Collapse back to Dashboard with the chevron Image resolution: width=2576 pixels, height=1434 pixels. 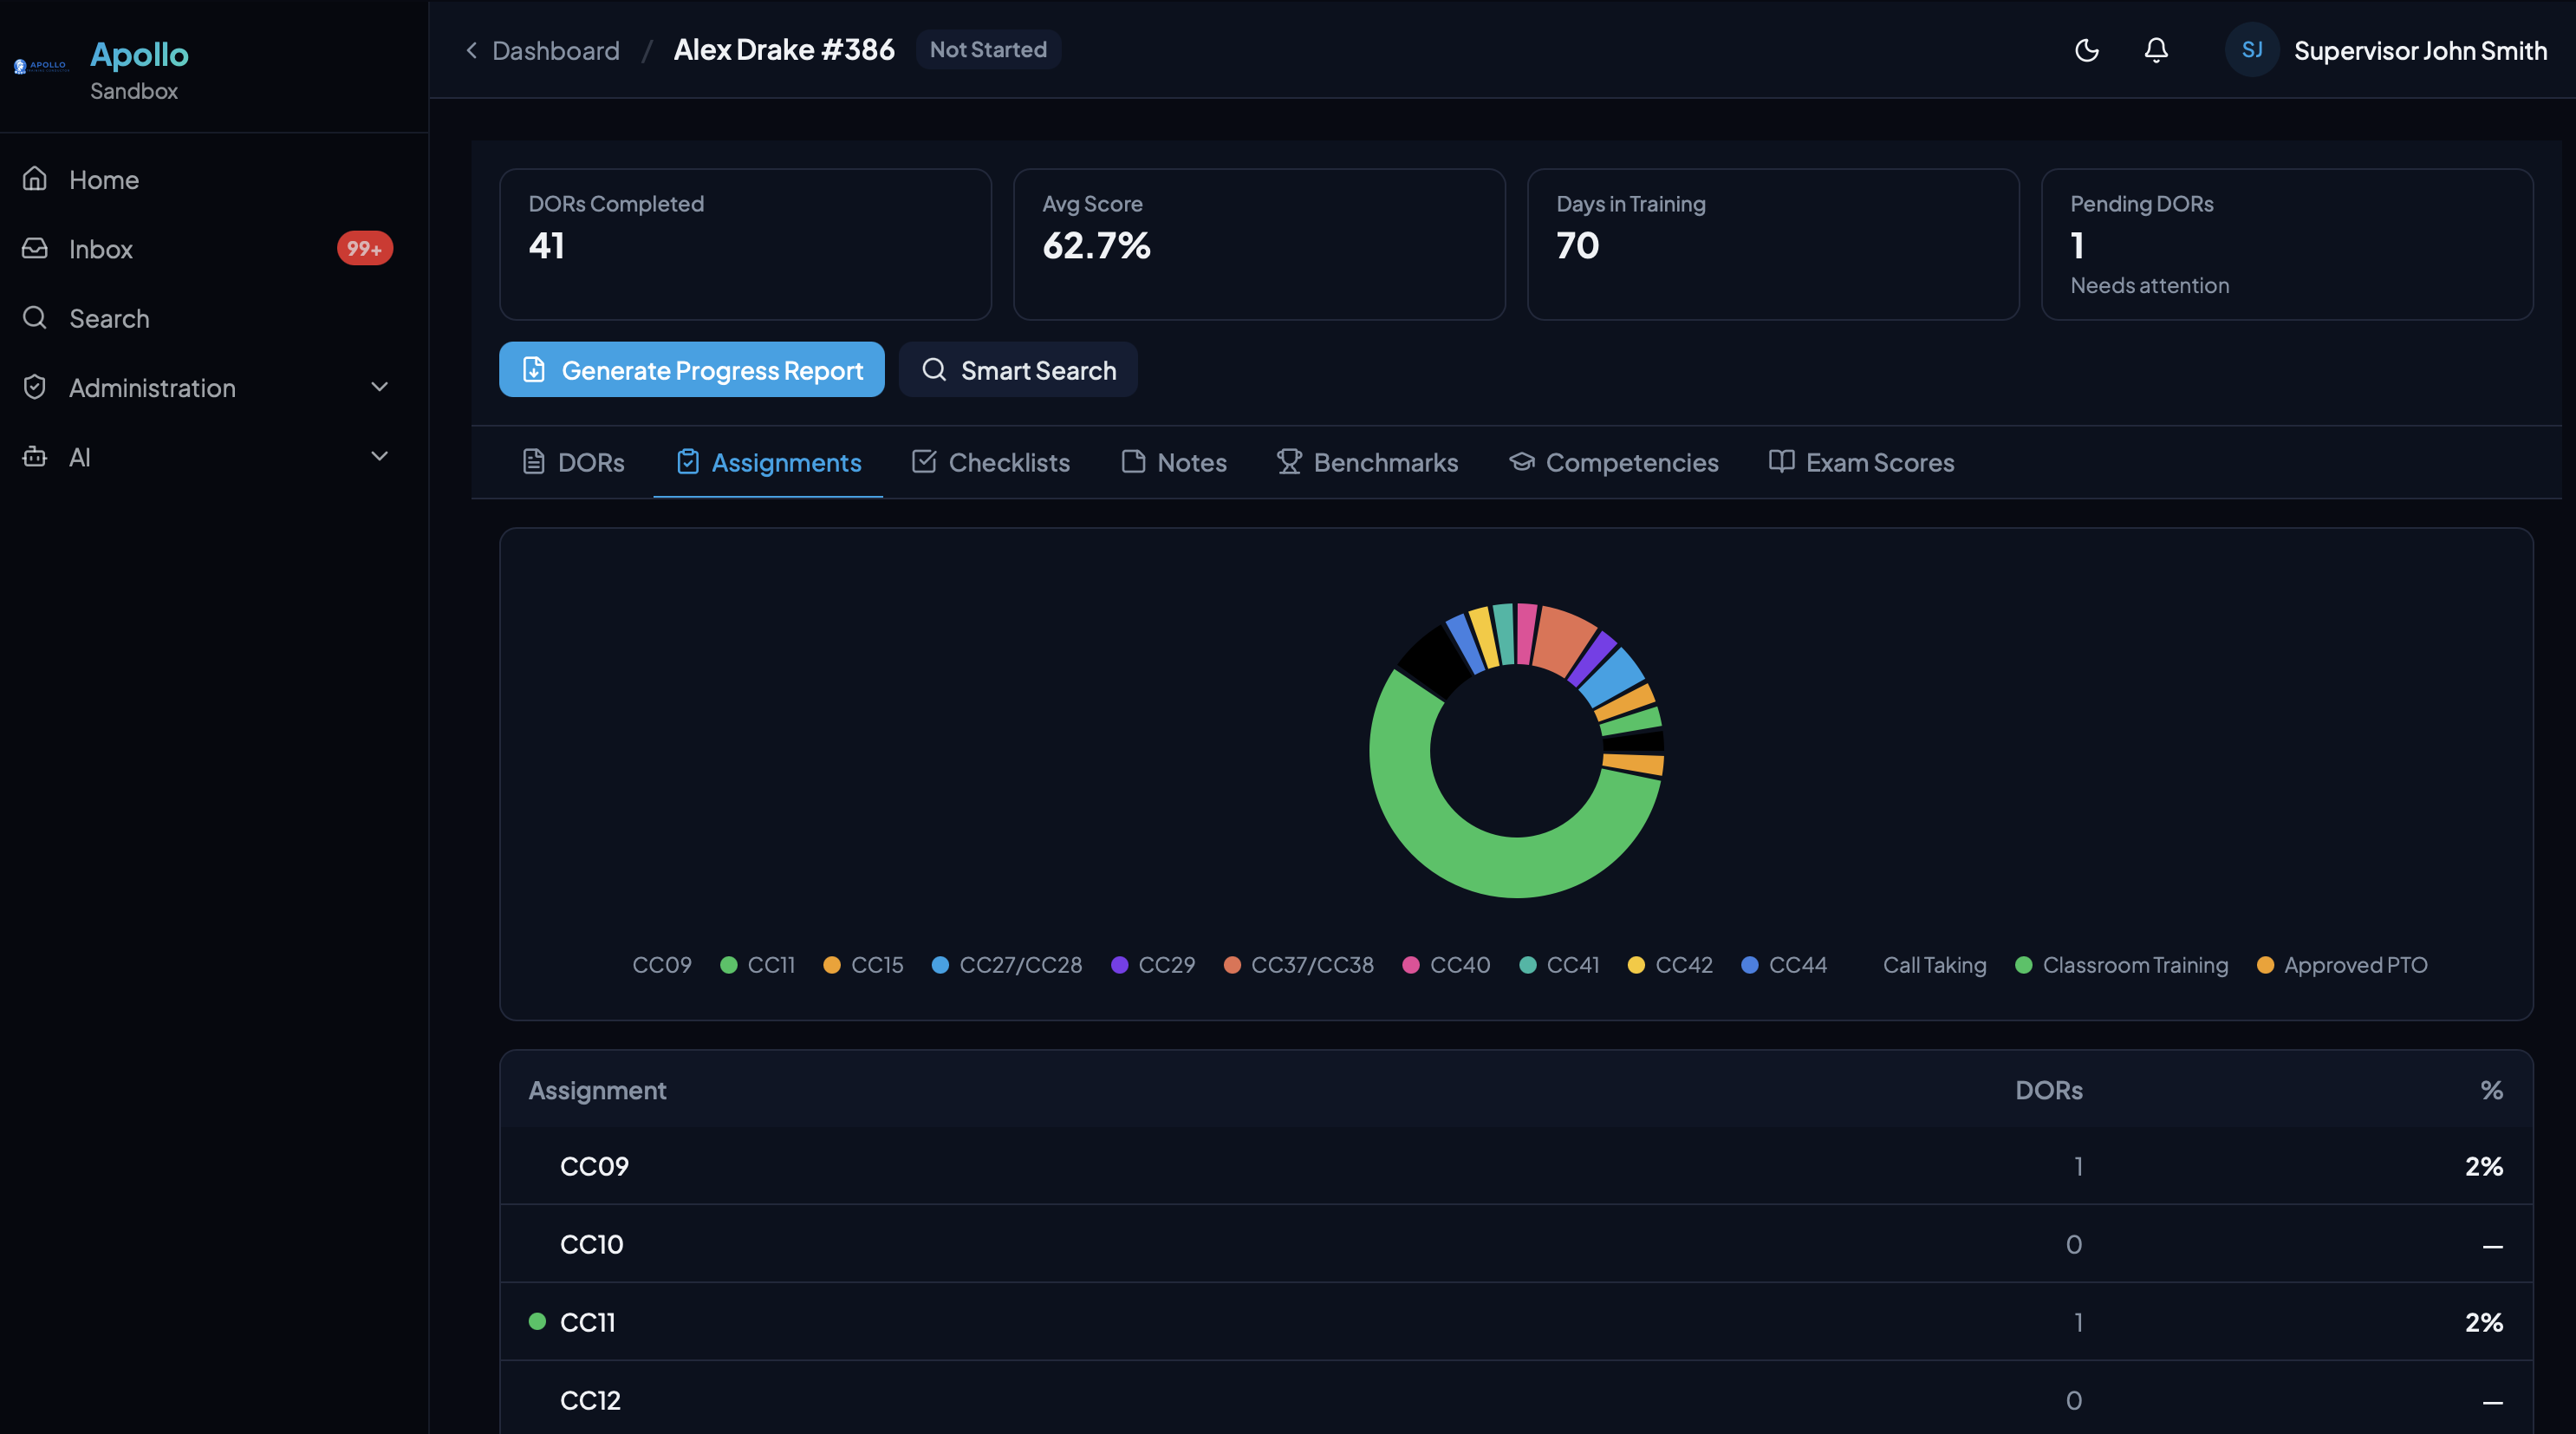[471, 50]
